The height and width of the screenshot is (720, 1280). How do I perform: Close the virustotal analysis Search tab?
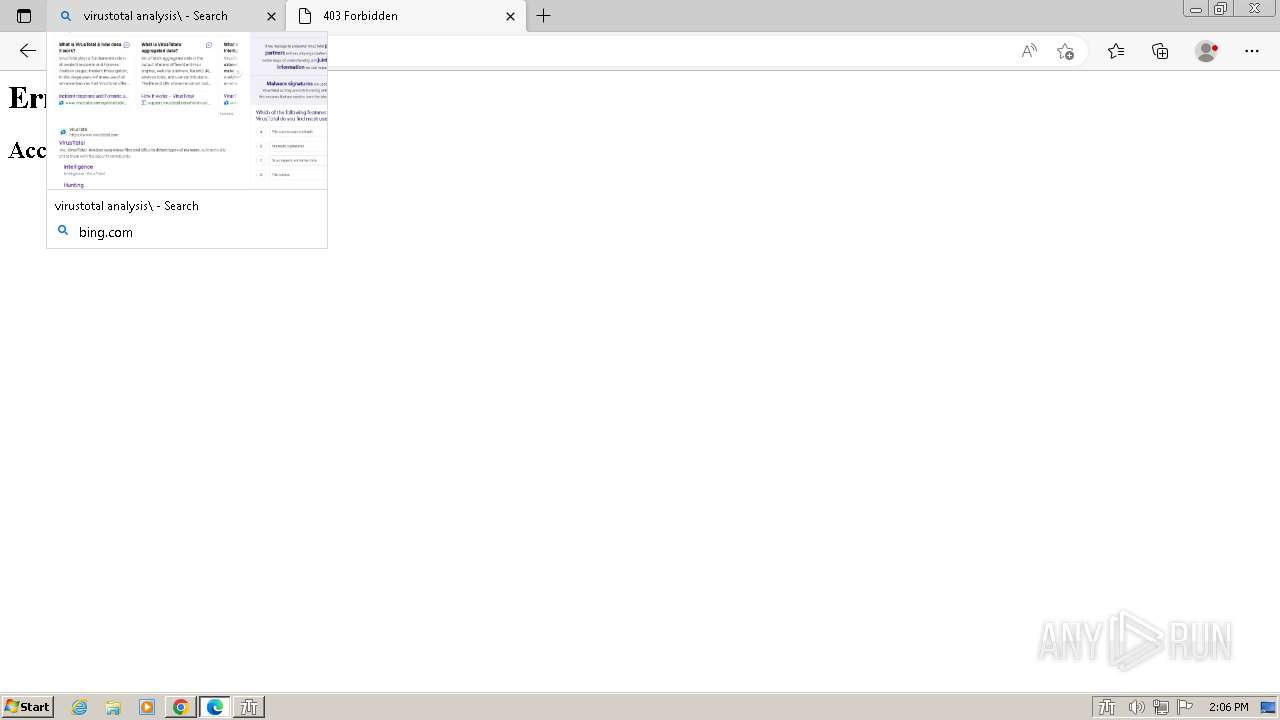271,16
